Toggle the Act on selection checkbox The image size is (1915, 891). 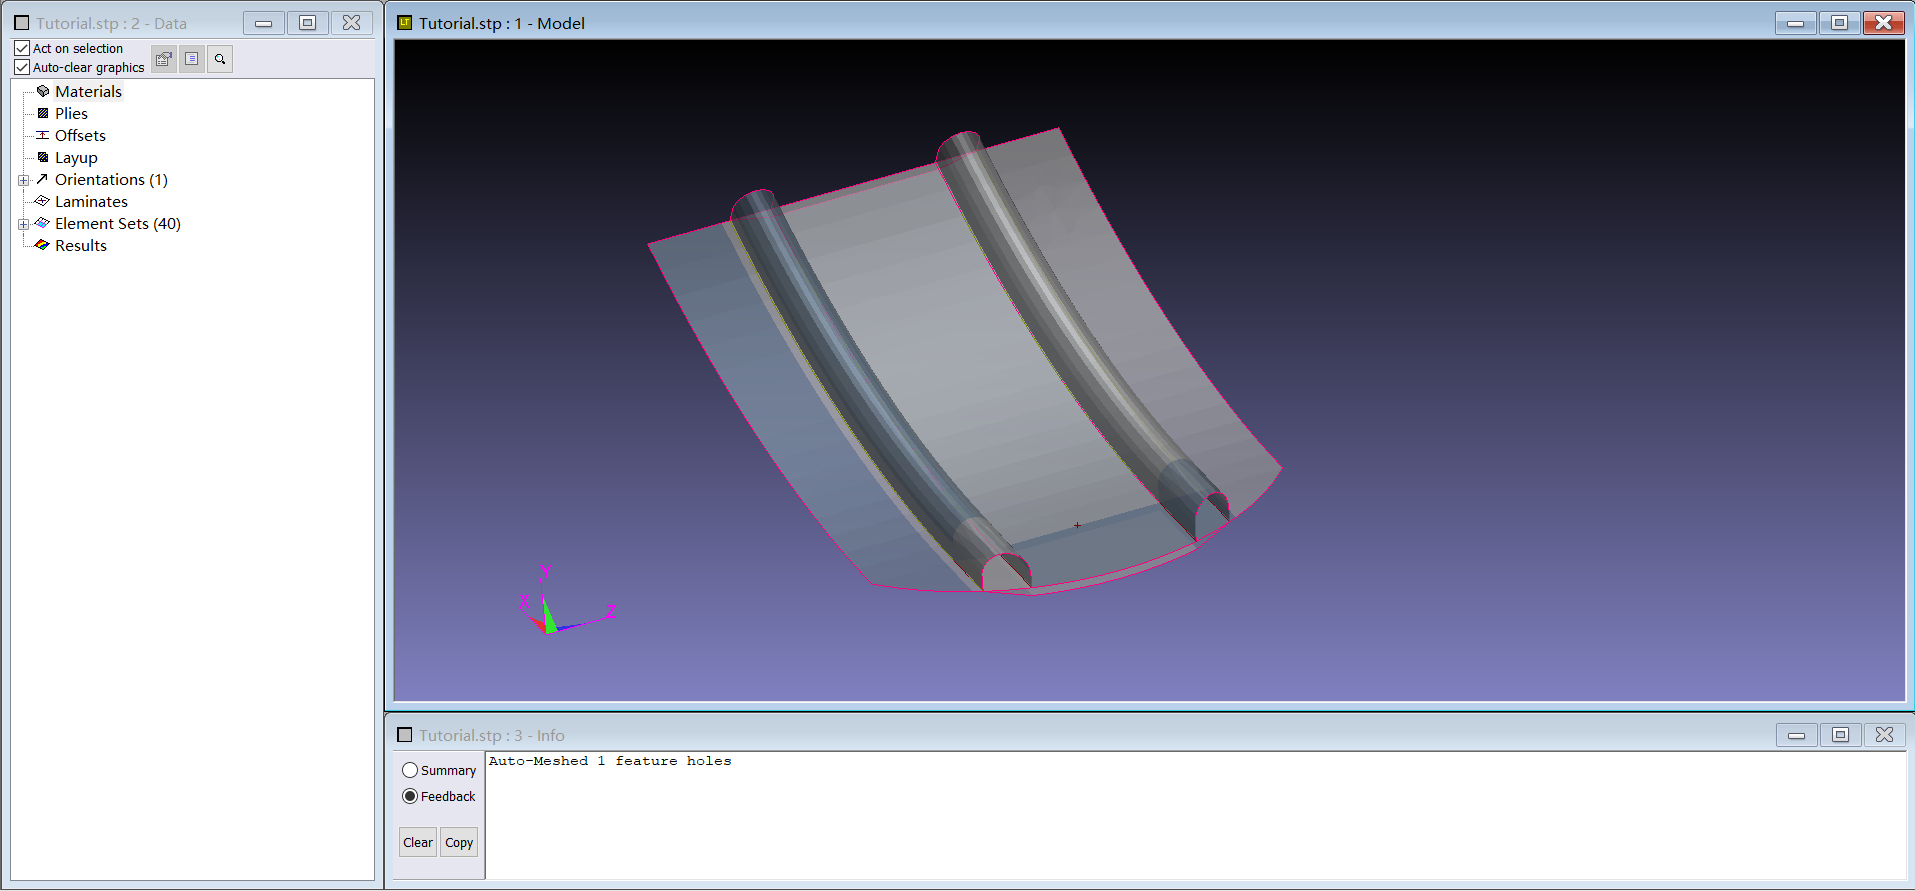tap(22, 48)
